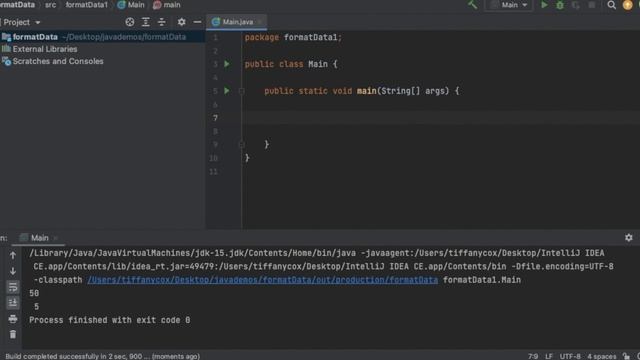Clear console with the trash icon
Image resolution: width=640 pixels, height=360 pixels.
coord(13,335)
